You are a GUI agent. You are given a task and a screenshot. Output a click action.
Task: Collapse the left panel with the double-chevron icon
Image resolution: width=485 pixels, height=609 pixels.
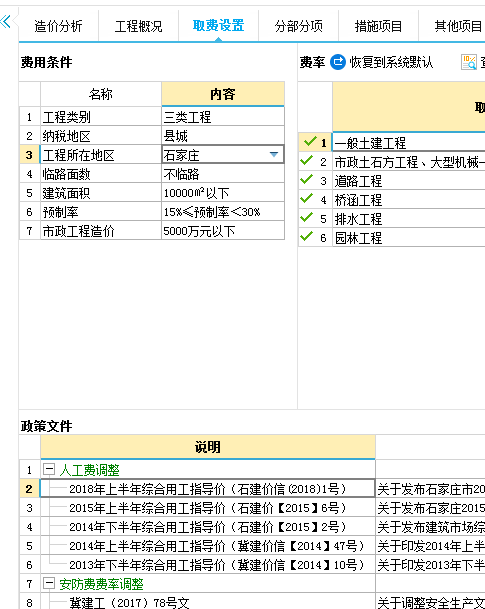pos(5,21)
